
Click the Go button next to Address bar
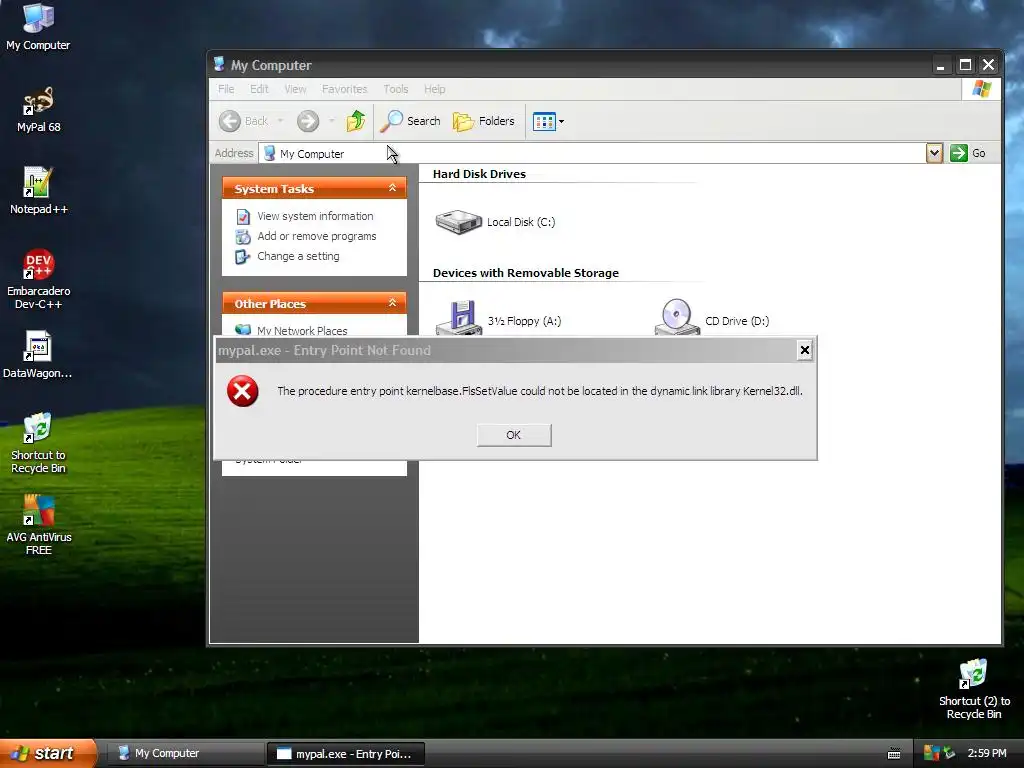coord(968,153)
